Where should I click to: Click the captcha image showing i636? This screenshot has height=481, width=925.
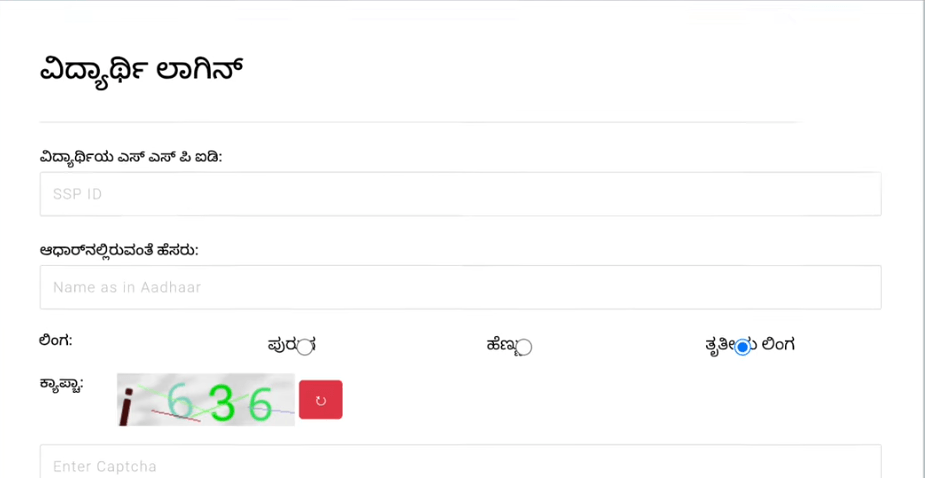[205, 400]
